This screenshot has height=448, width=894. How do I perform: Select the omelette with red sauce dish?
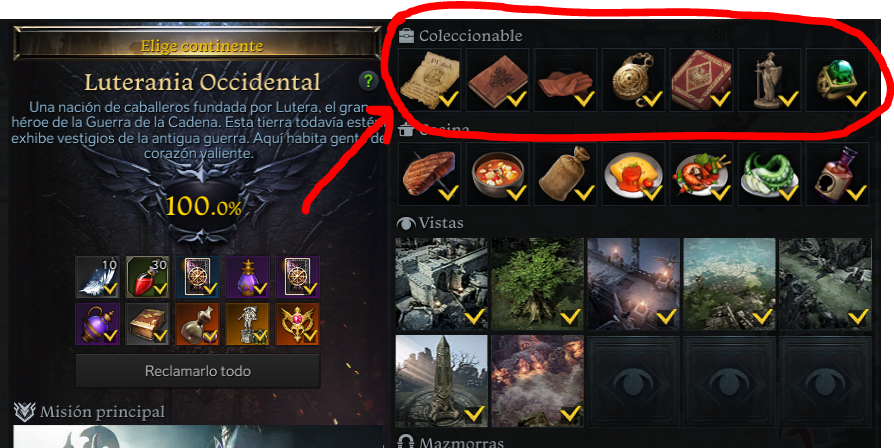tap(633, 174)
